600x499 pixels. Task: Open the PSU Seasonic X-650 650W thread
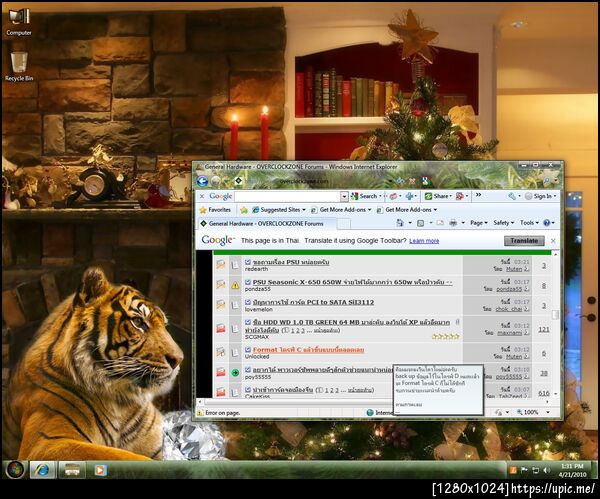(352, 282)
